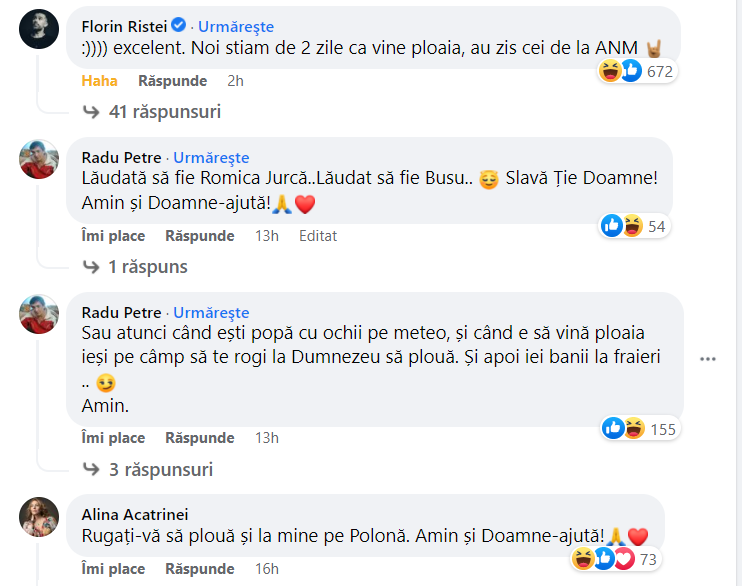The height and width of the screenshot is (586, 742).
Task: View the 73 reactions on Alina's comment
Action: (615, 559)
